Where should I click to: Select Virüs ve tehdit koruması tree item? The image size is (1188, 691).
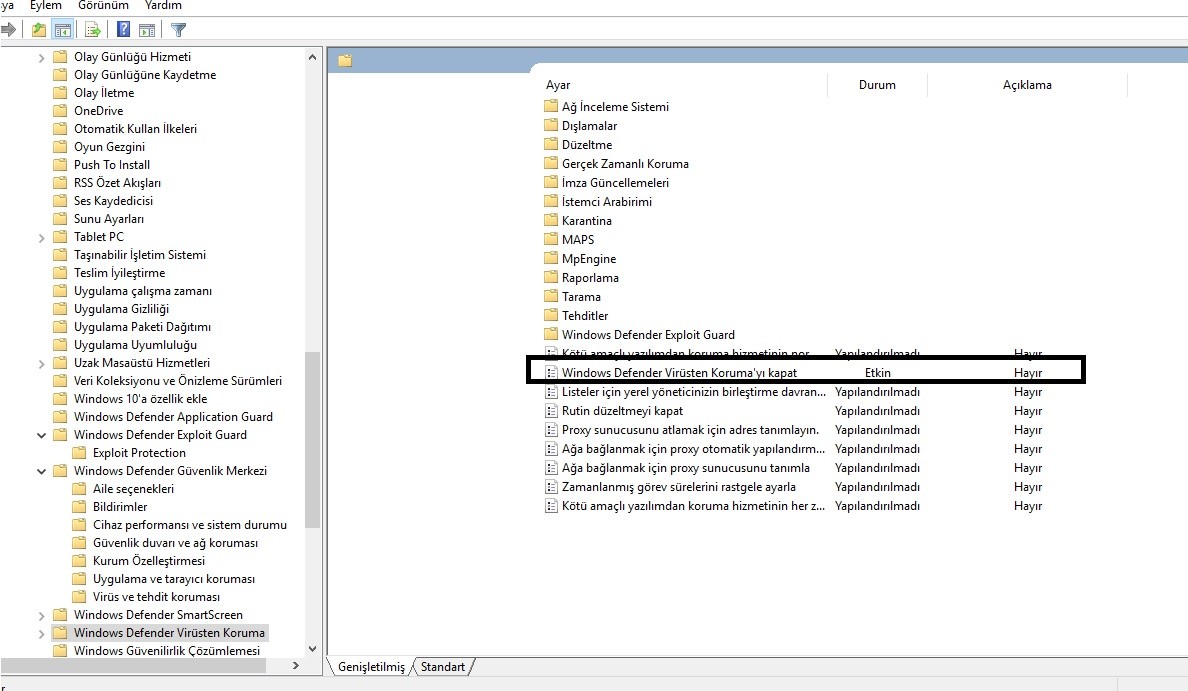coord(156,596)
